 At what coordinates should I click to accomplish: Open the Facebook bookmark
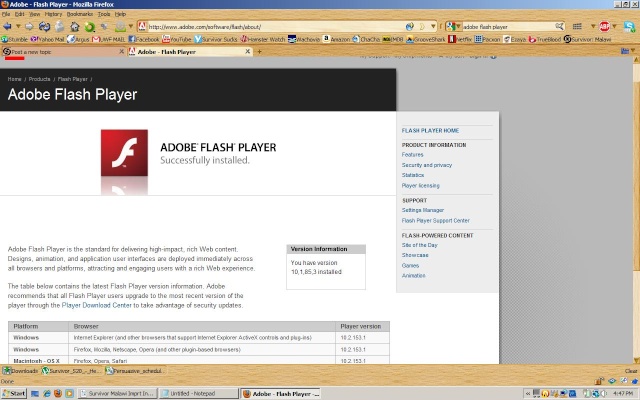144,39
